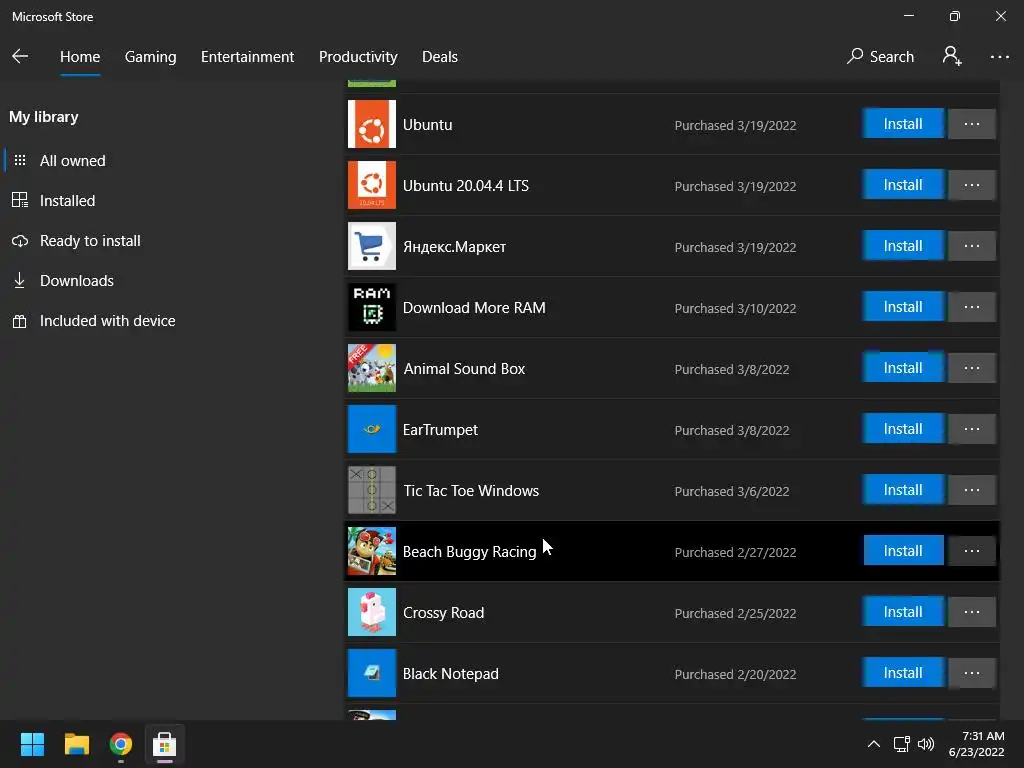Select All owned in My library
The image size is (1024, 768).
(72, 161)
